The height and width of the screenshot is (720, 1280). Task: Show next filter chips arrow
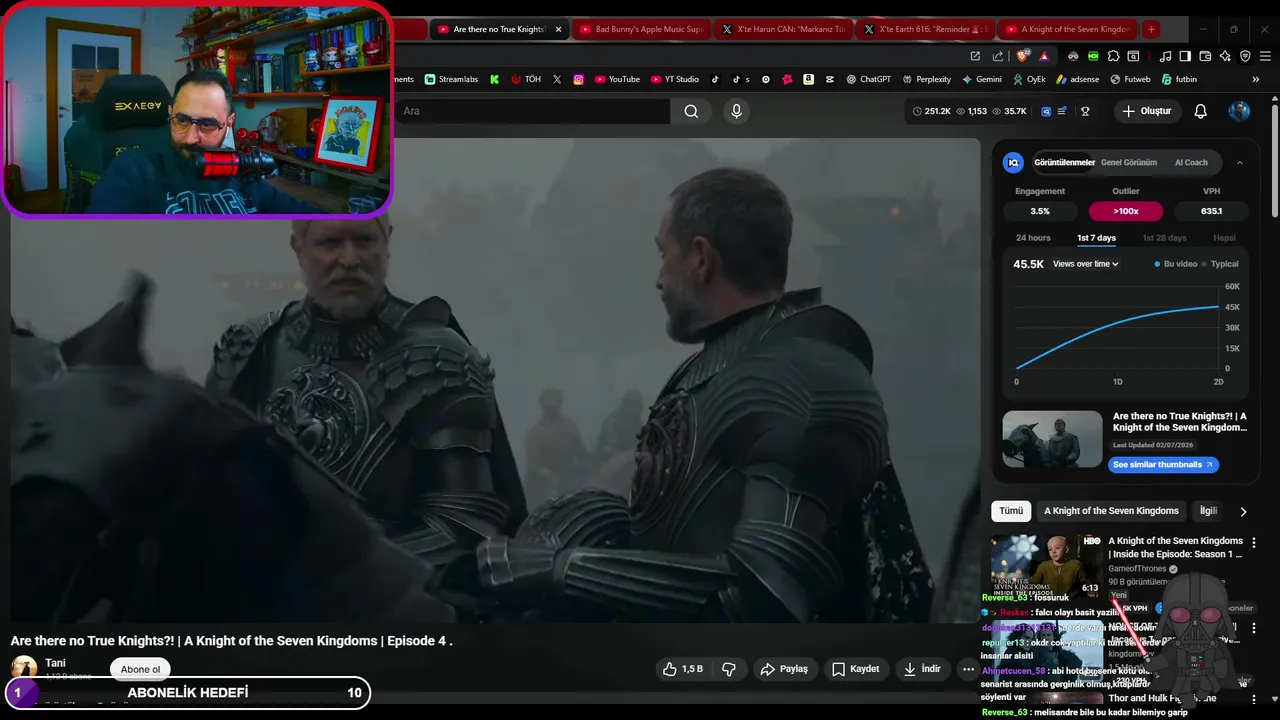1243,511
